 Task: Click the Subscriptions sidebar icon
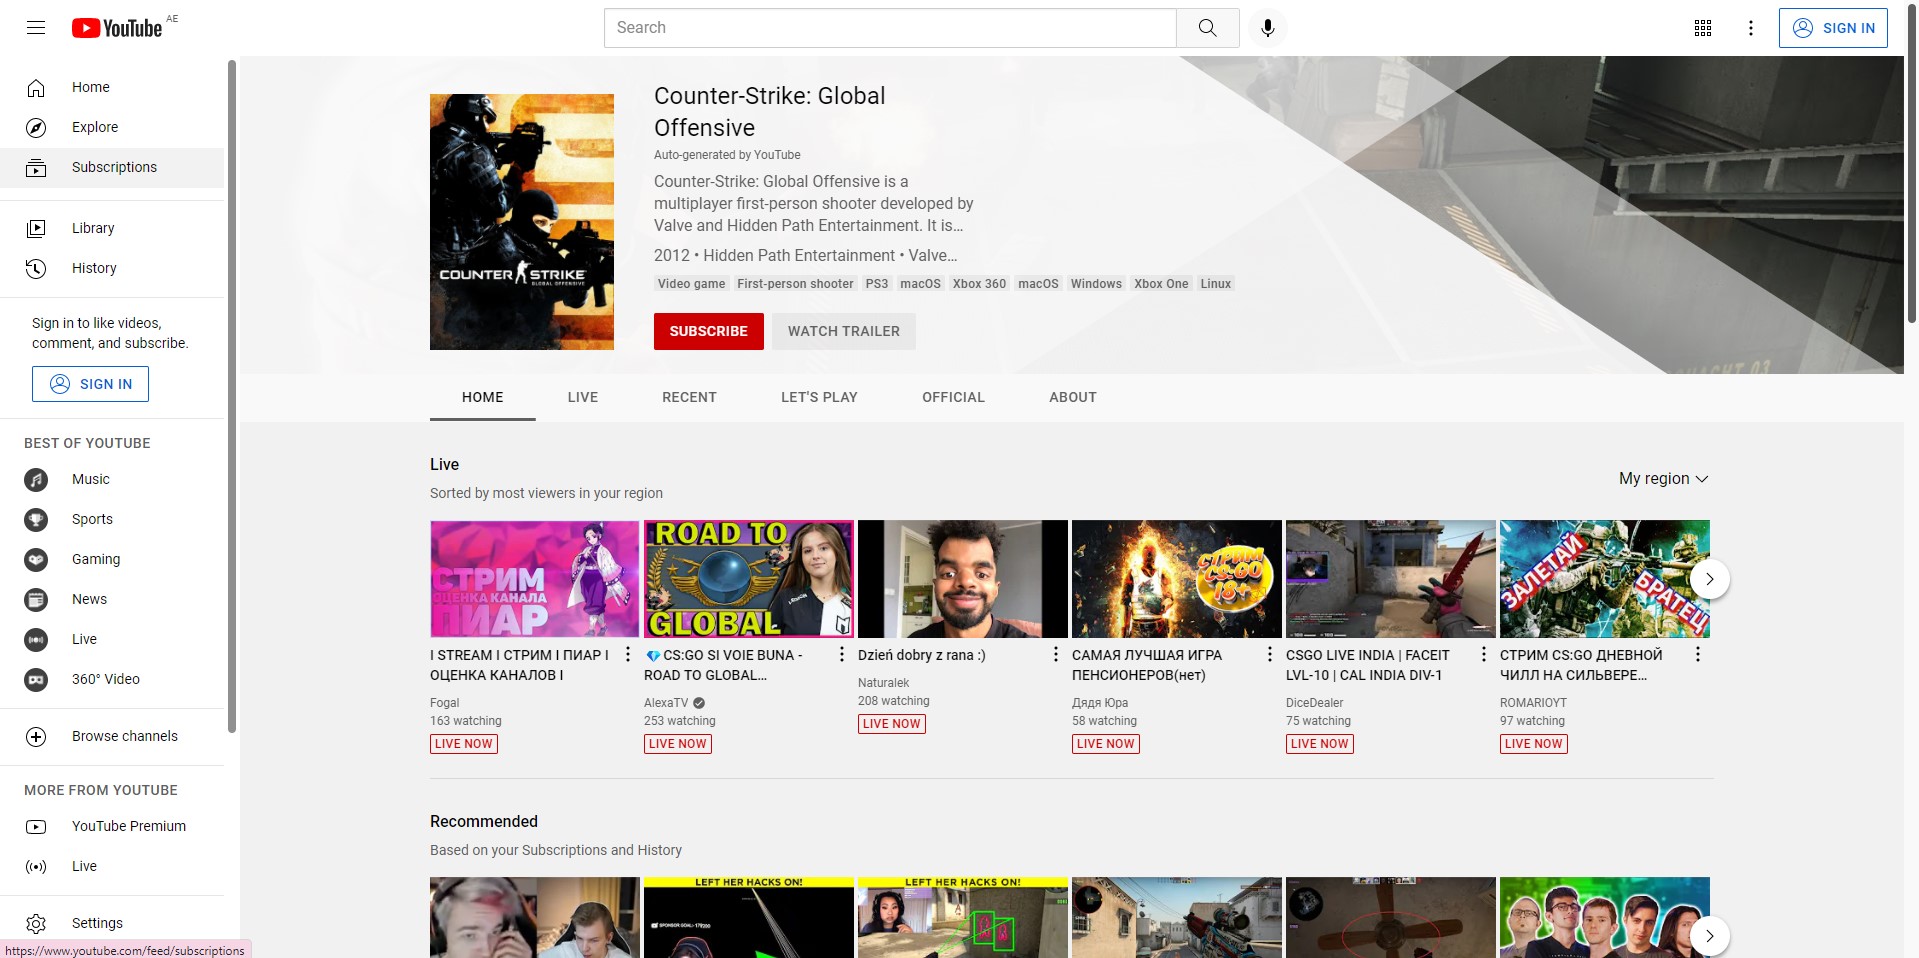click(x=36, y=168)
